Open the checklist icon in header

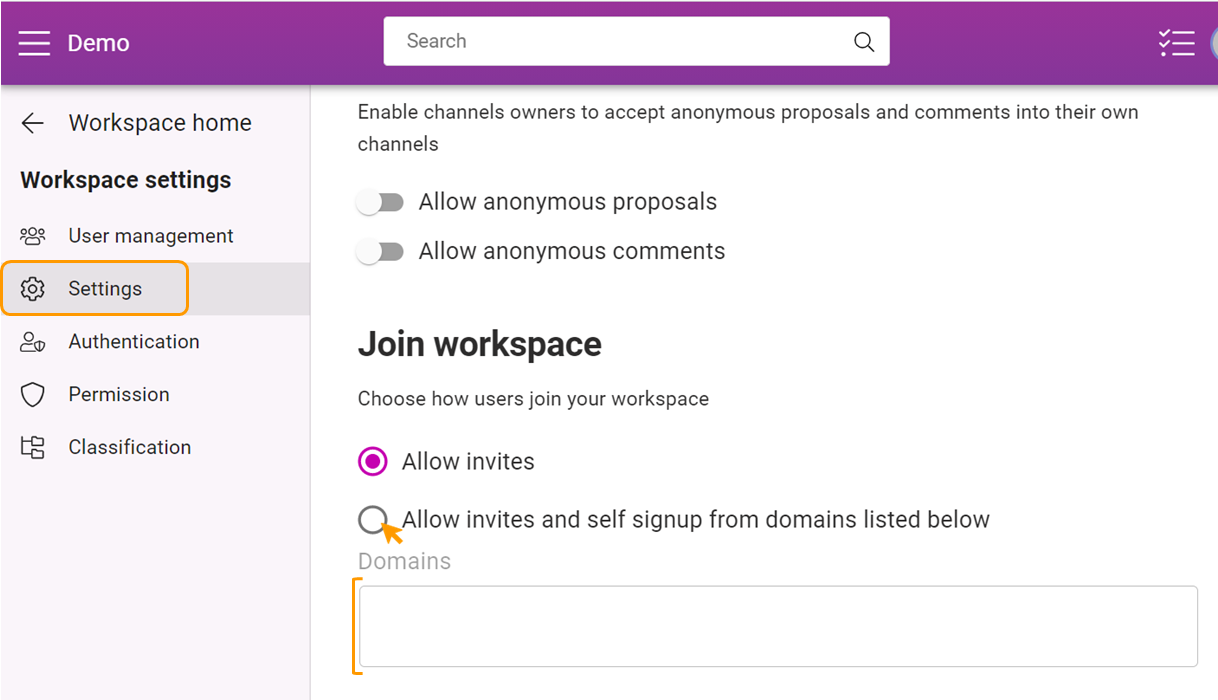1176,43
